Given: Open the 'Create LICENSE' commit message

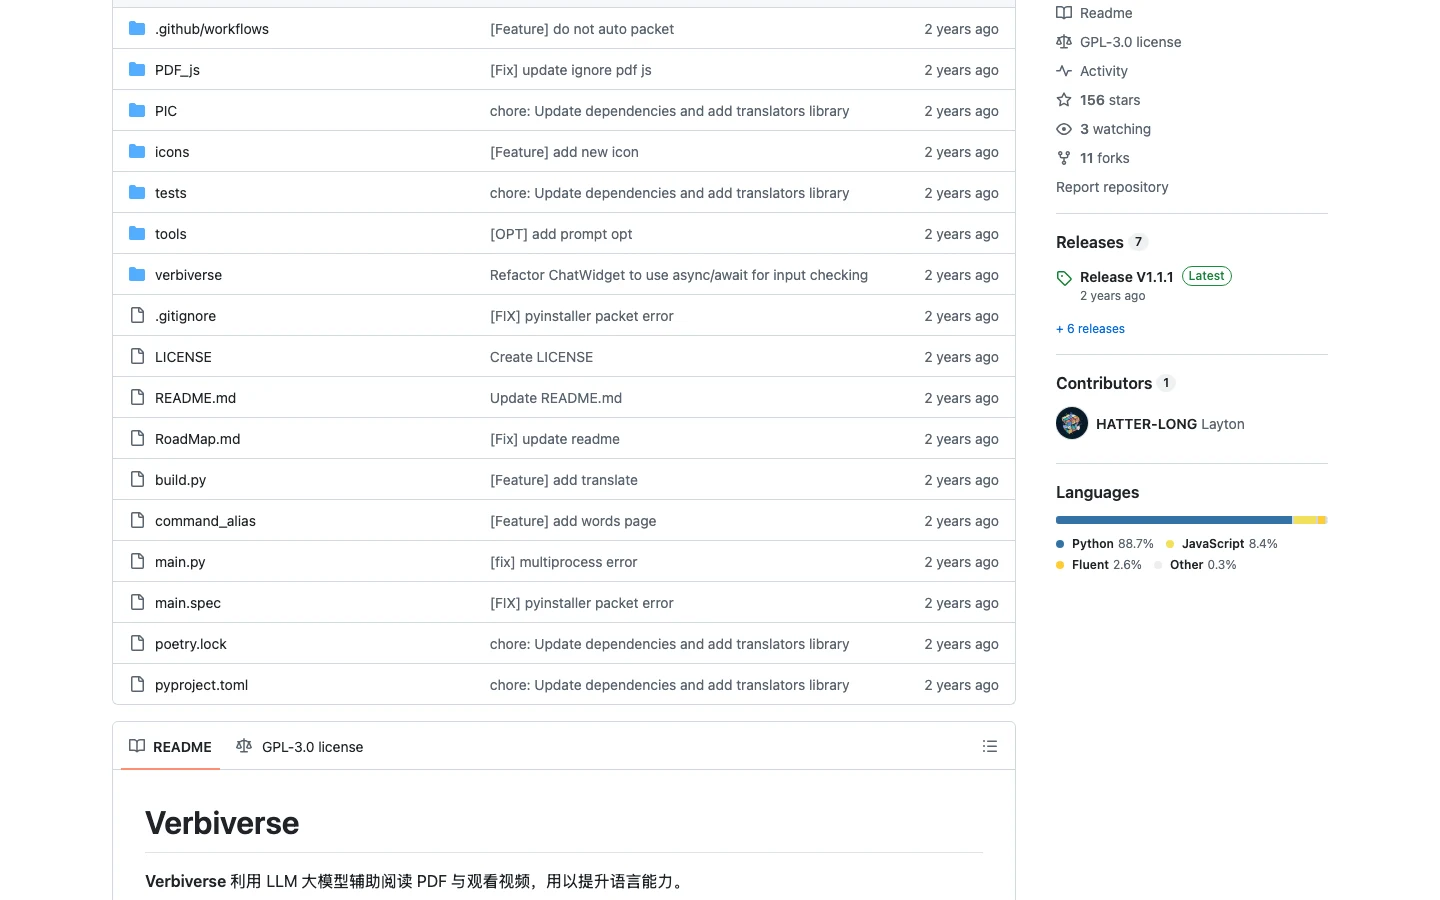Looking at the screenshot, I should [541, 357].
